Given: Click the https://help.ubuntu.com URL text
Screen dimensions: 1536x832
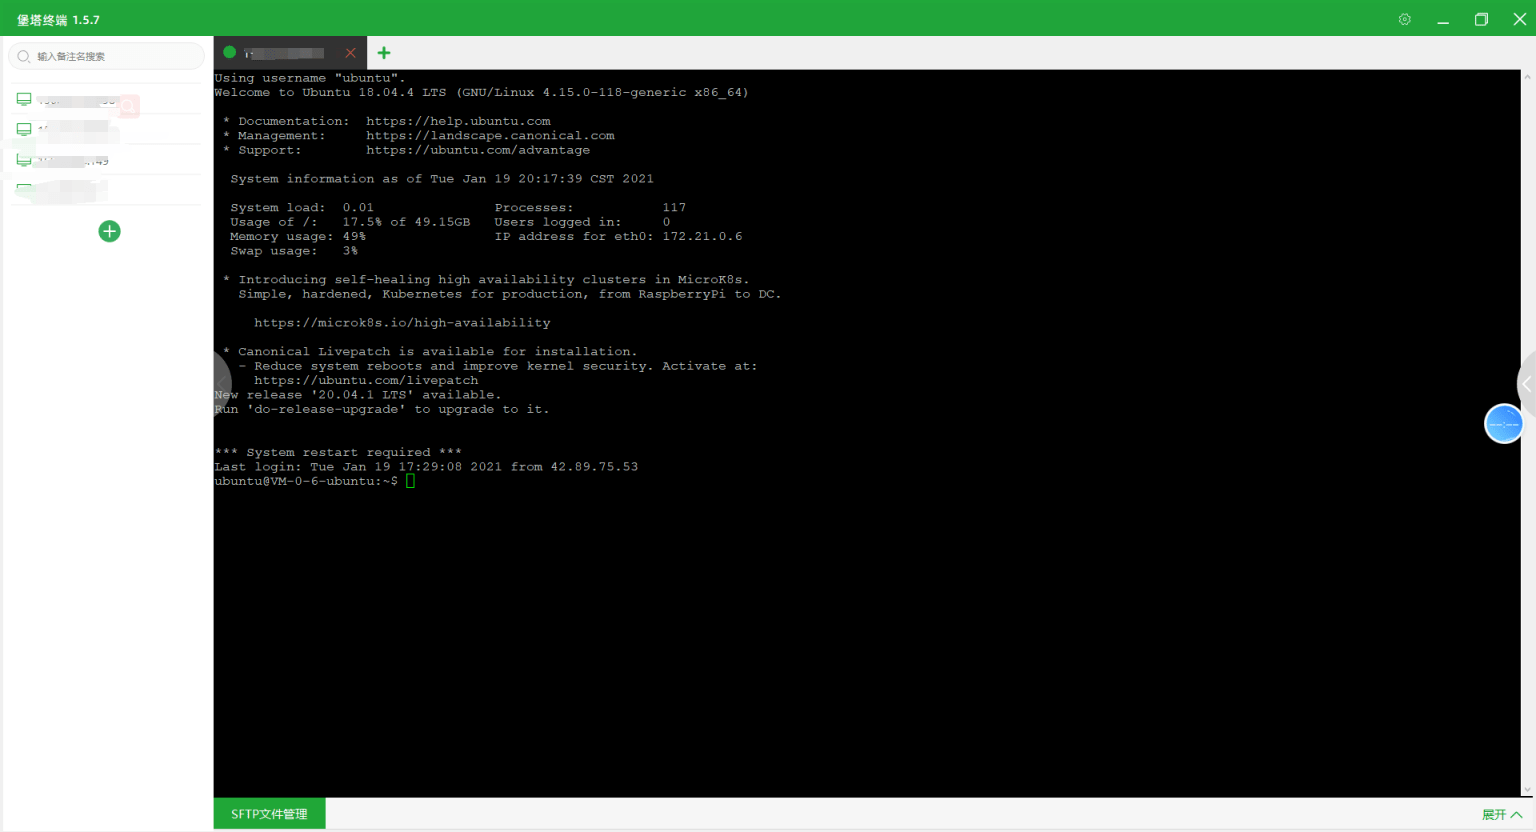Looking at the screenshot, I should pyautogui.click(x=458, y=121).
